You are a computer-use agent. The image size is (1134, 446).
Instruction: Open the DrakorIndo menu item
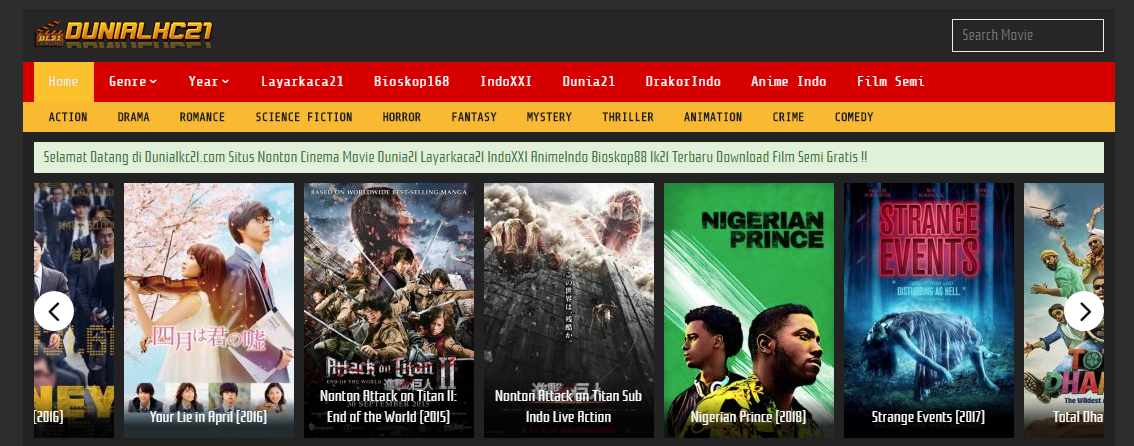[683, 82]
